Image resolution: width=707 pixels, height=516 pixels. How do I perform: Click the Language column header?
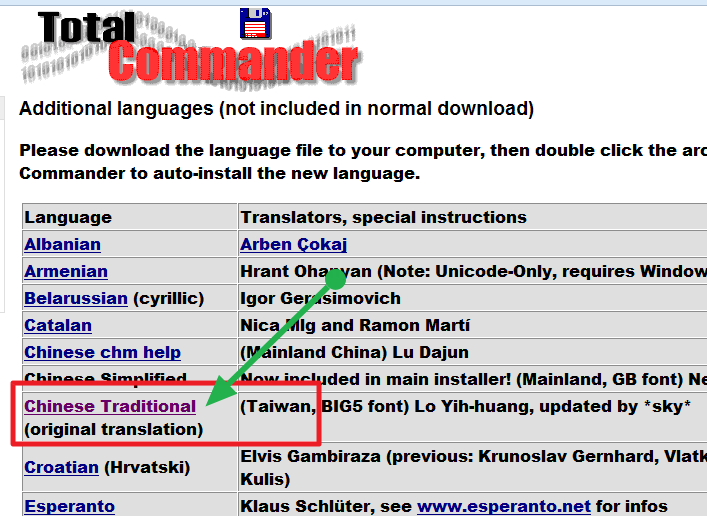(x=68, y=217)
